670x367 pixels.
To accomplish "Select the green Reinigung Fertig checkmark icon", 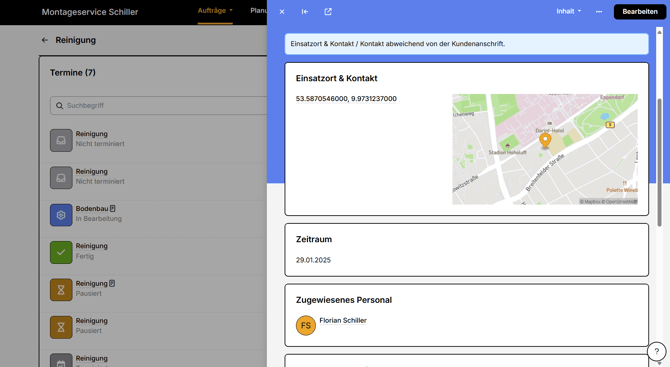I will [x=61, y=252].
